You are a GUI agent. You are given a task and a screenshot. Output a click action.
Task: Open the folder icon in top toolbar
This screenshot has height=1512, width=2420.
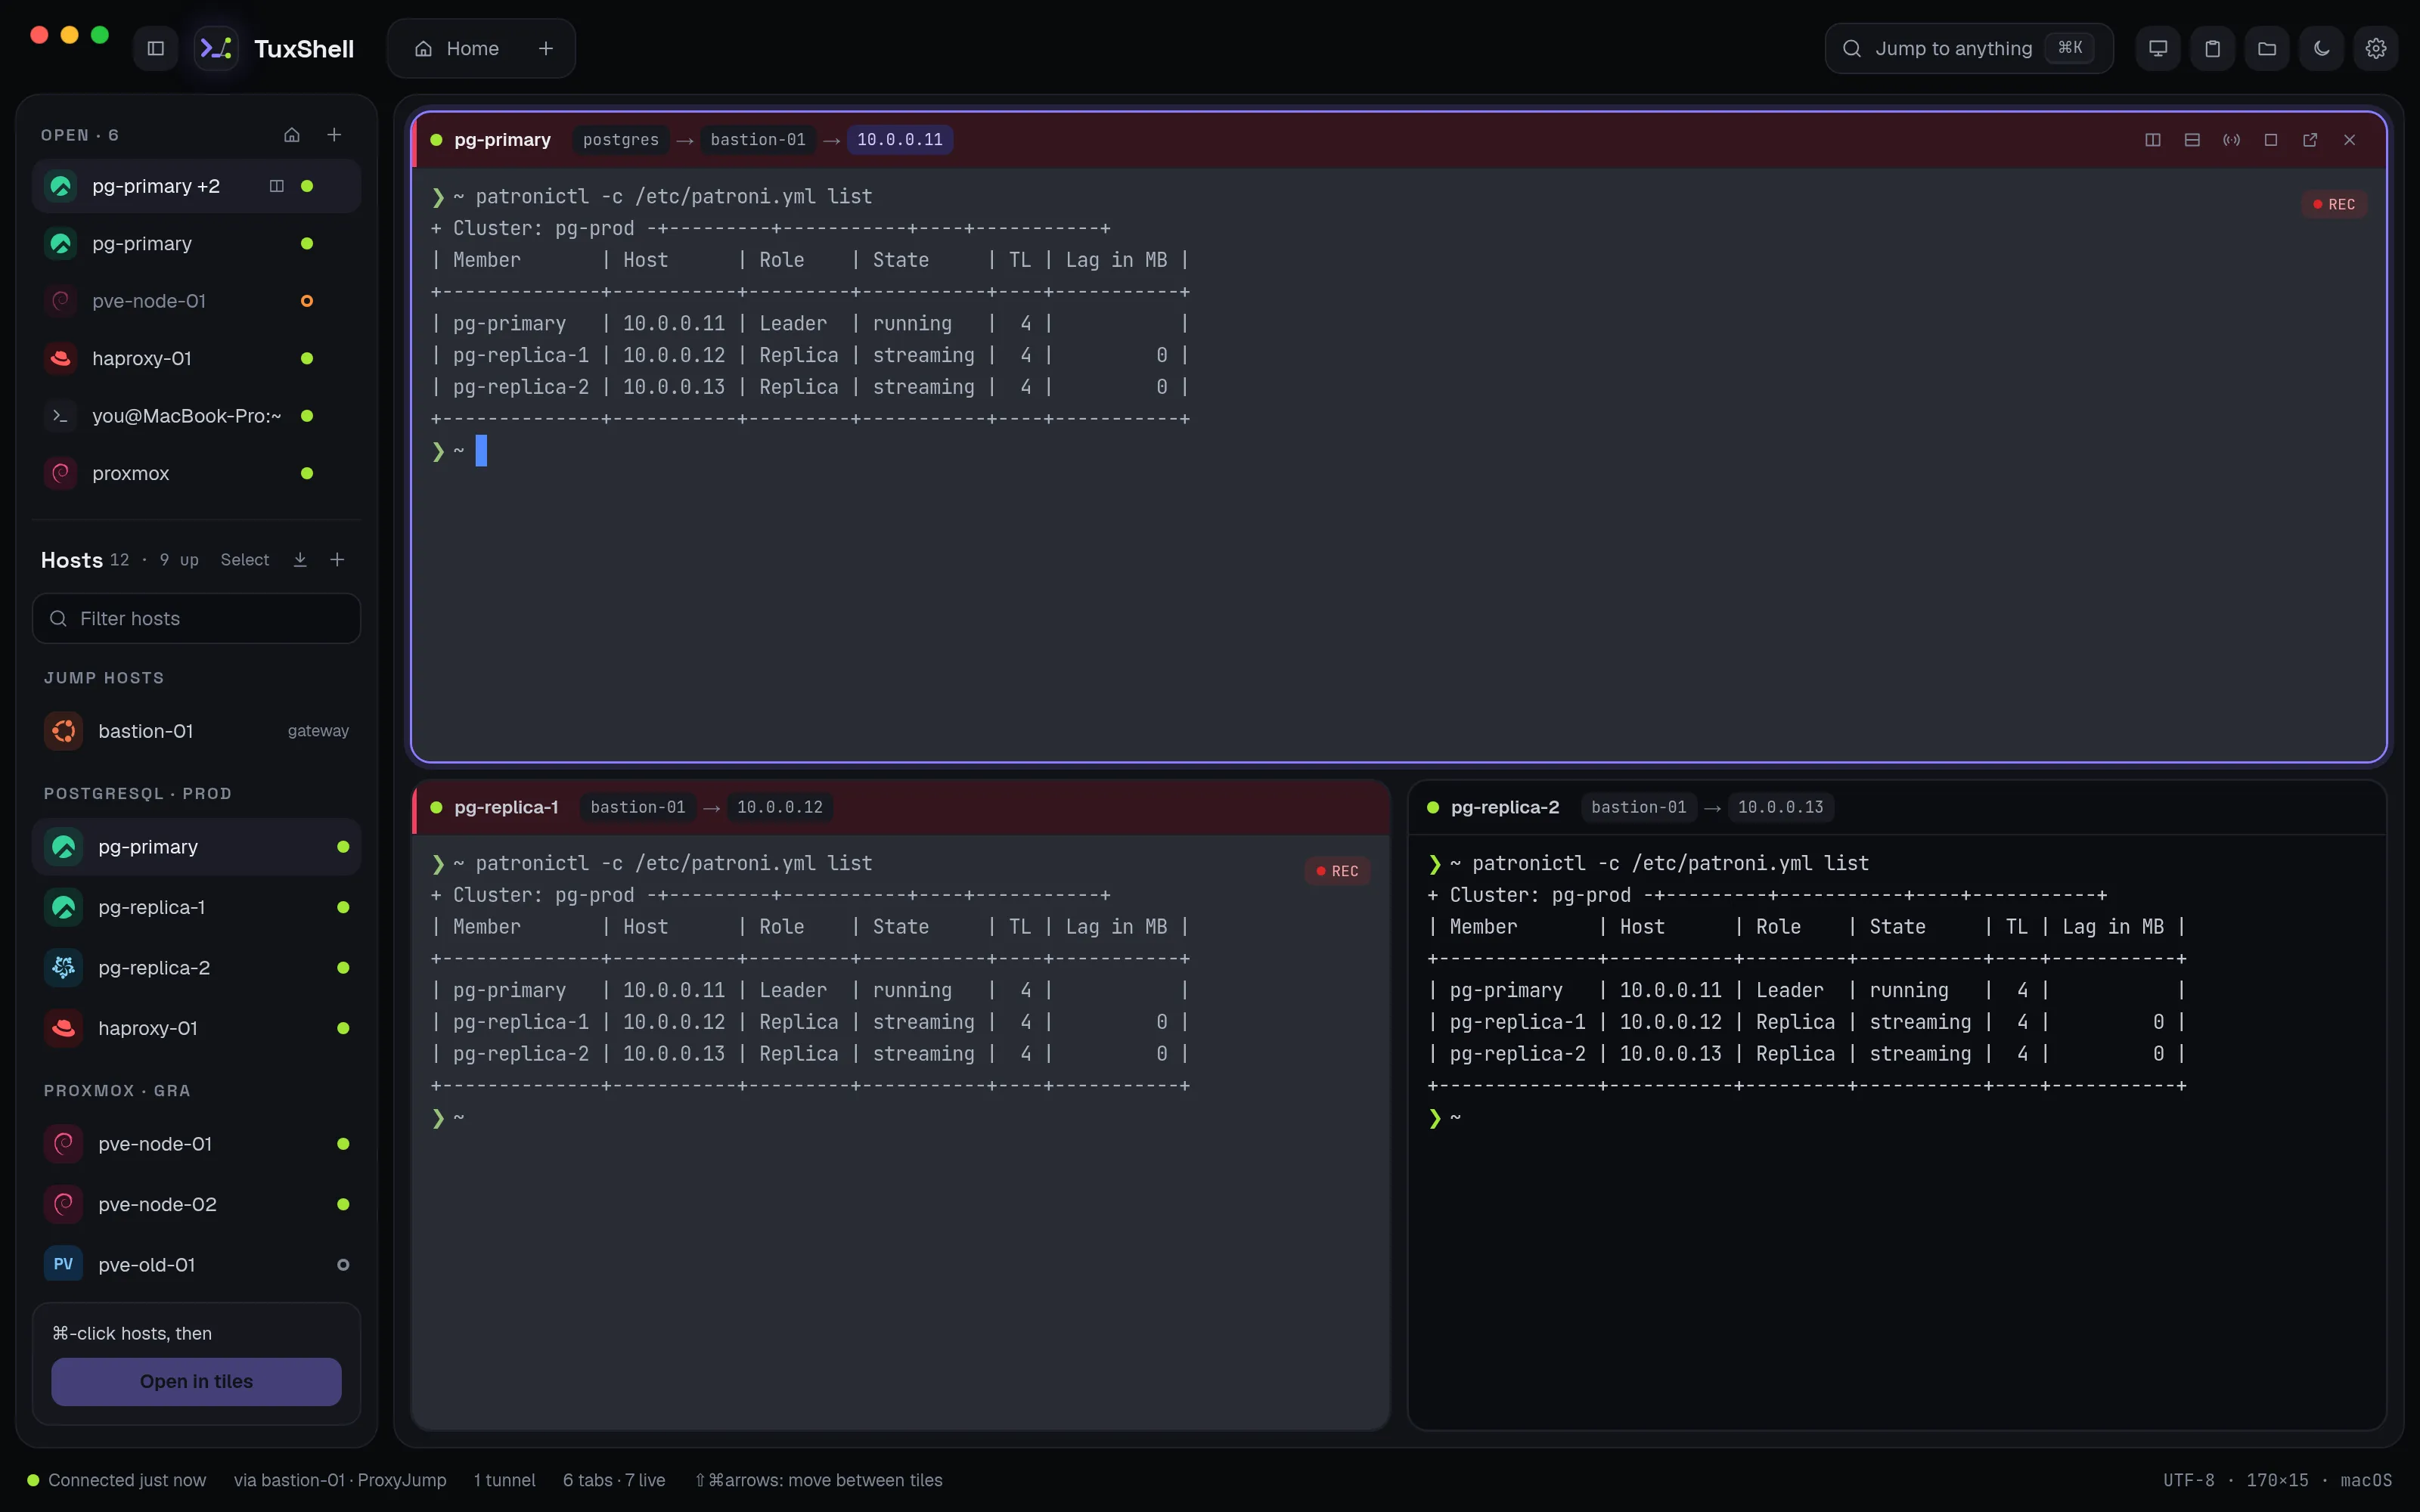coord(2267,48)
